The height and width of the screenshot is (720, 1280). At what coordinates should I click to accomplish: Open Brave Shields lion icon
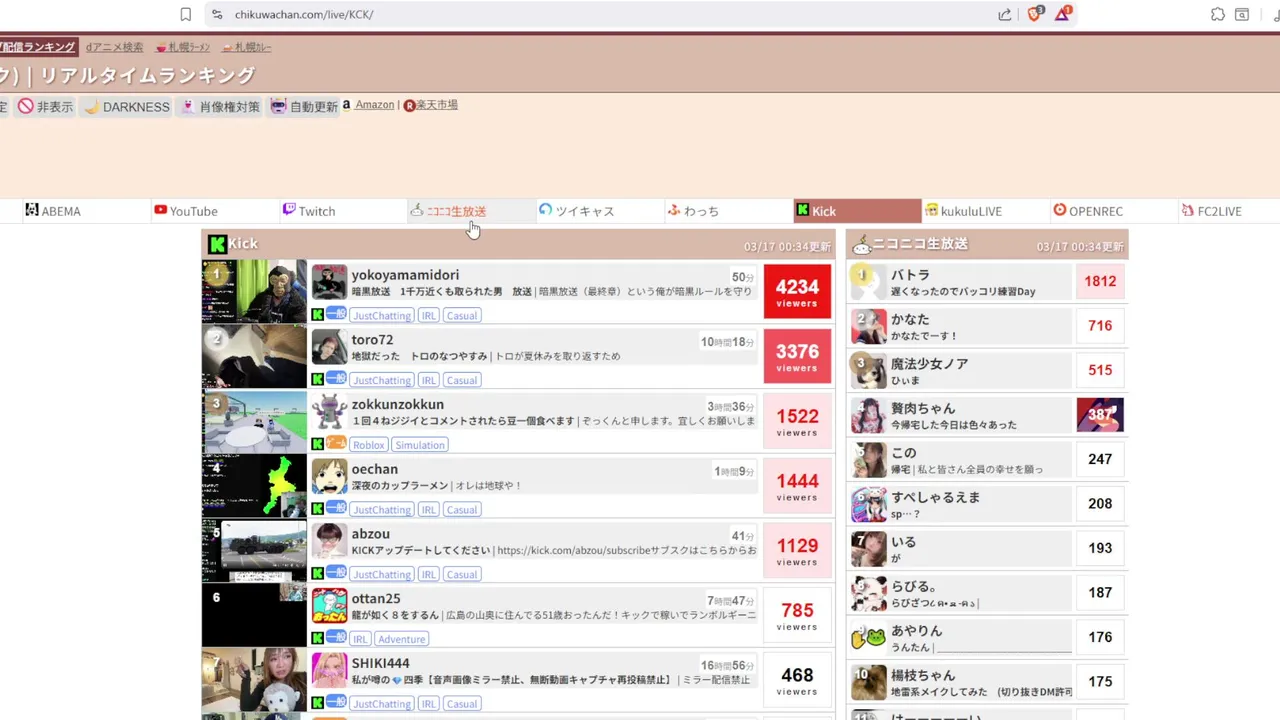coord(1035,14)
